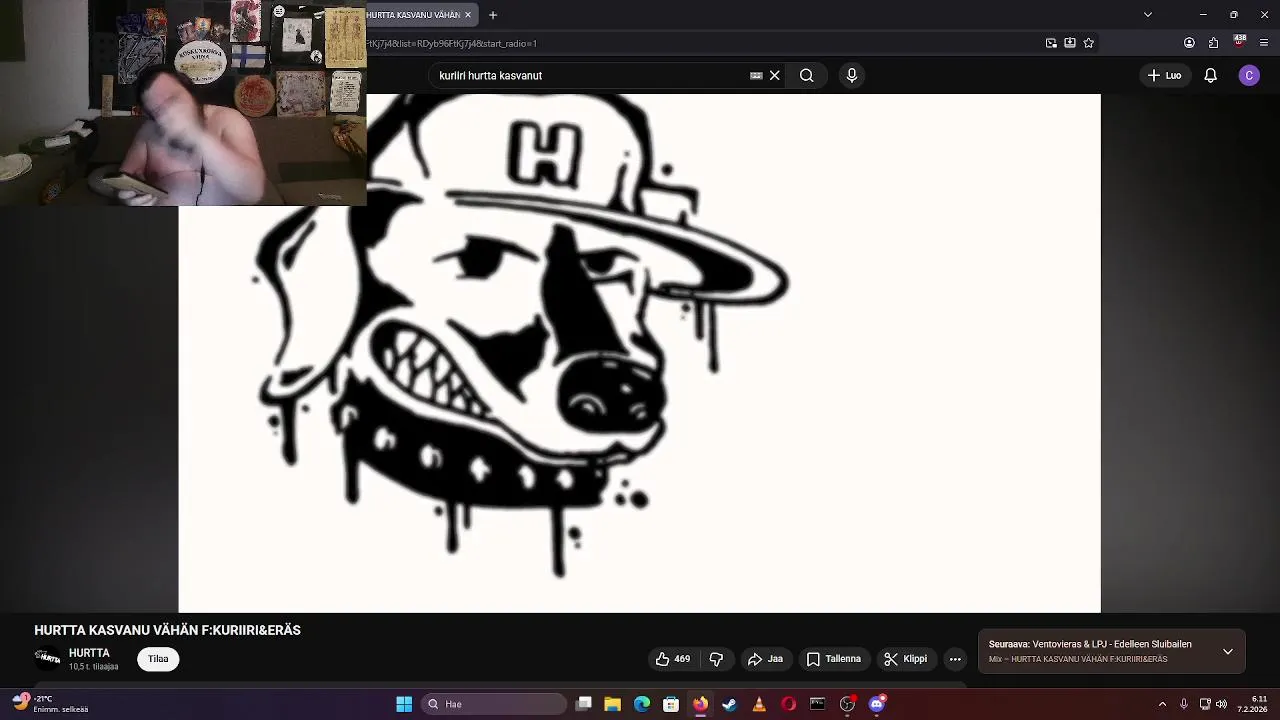Open the ad blocker extension with badge
Image resolution: width=1280 pixels, height=720 pixels.
(1239, 42)
